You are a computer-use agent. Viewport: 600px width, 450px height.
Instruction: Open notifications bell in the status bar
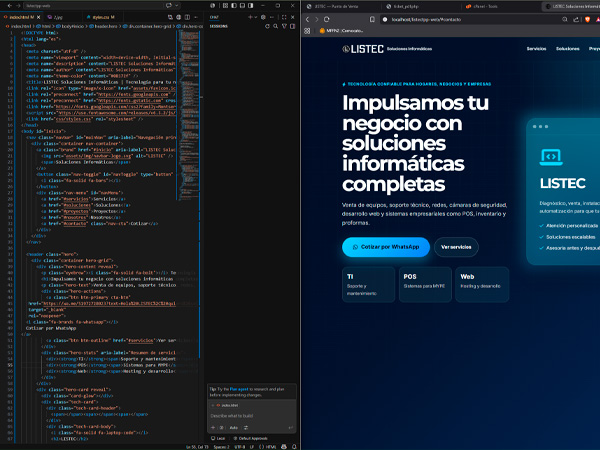click(294, 447)
